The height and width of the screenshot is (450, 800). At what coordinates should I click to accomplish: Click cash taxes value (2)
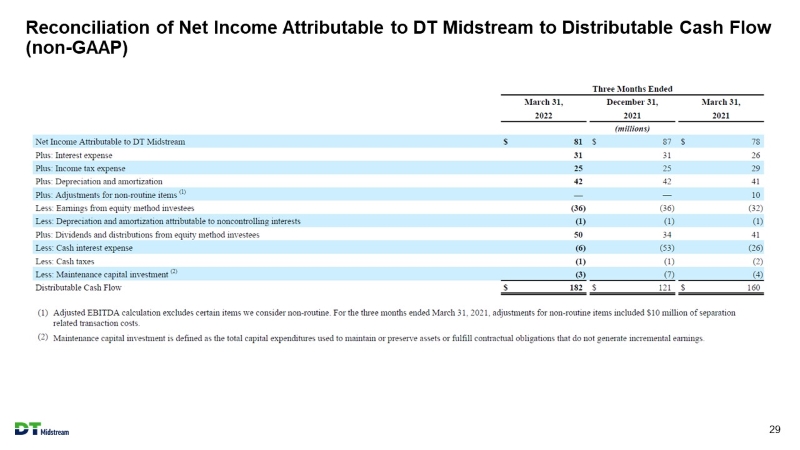click(x=758, y=261)
